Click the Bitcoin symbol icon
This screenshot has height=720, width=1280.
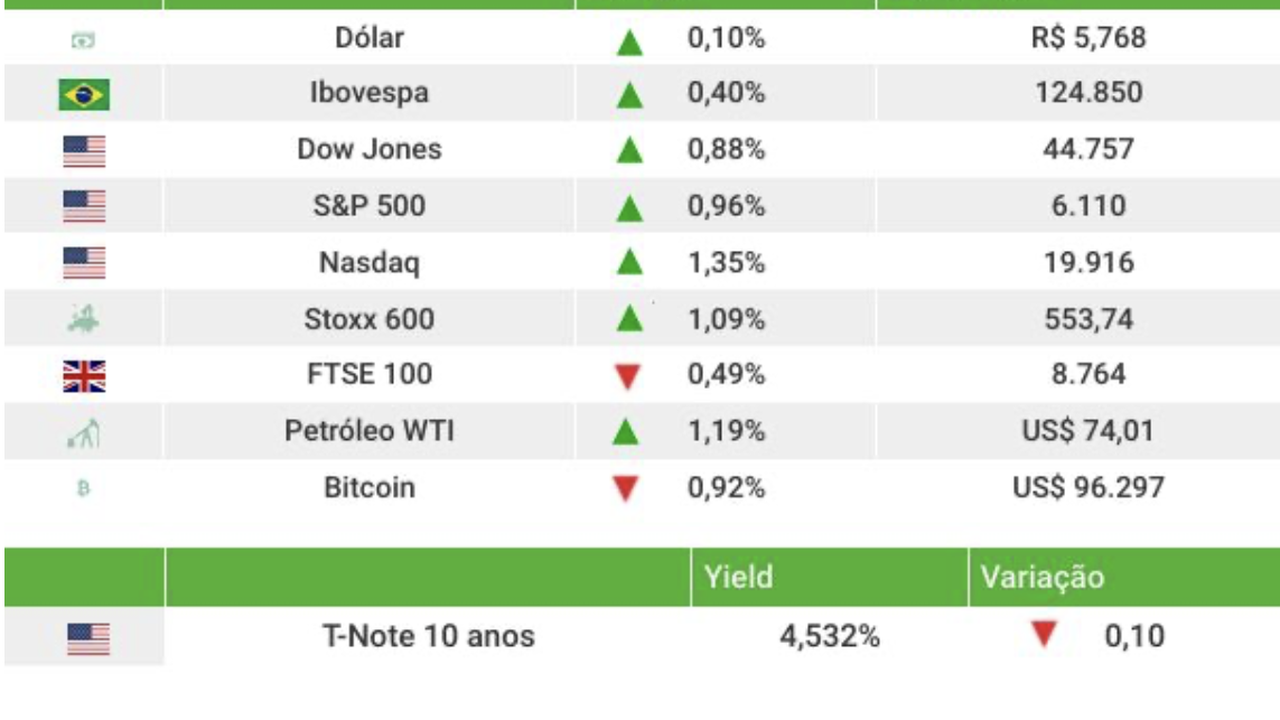84,489
